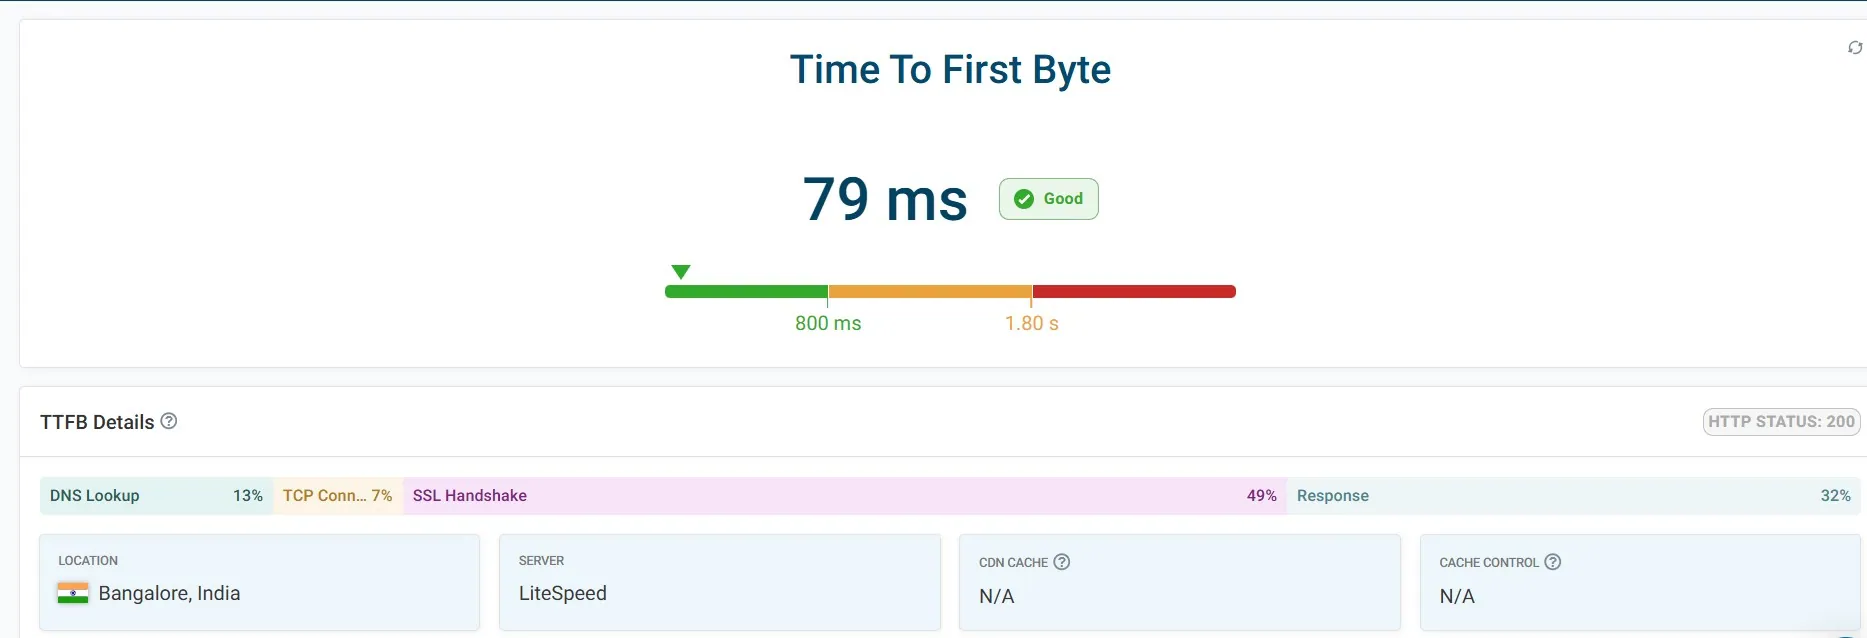Click the CACHE CONTROL label
The image size is (1867, 638).
coord(1489,563)
